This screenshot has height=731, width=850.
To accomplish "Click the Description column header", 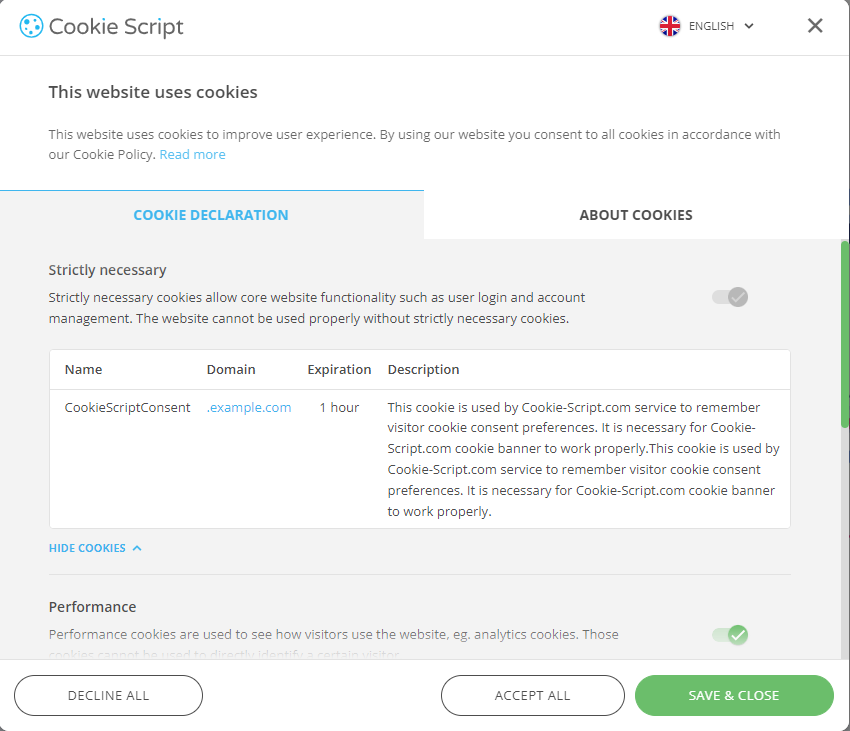I will pos(423,369).
